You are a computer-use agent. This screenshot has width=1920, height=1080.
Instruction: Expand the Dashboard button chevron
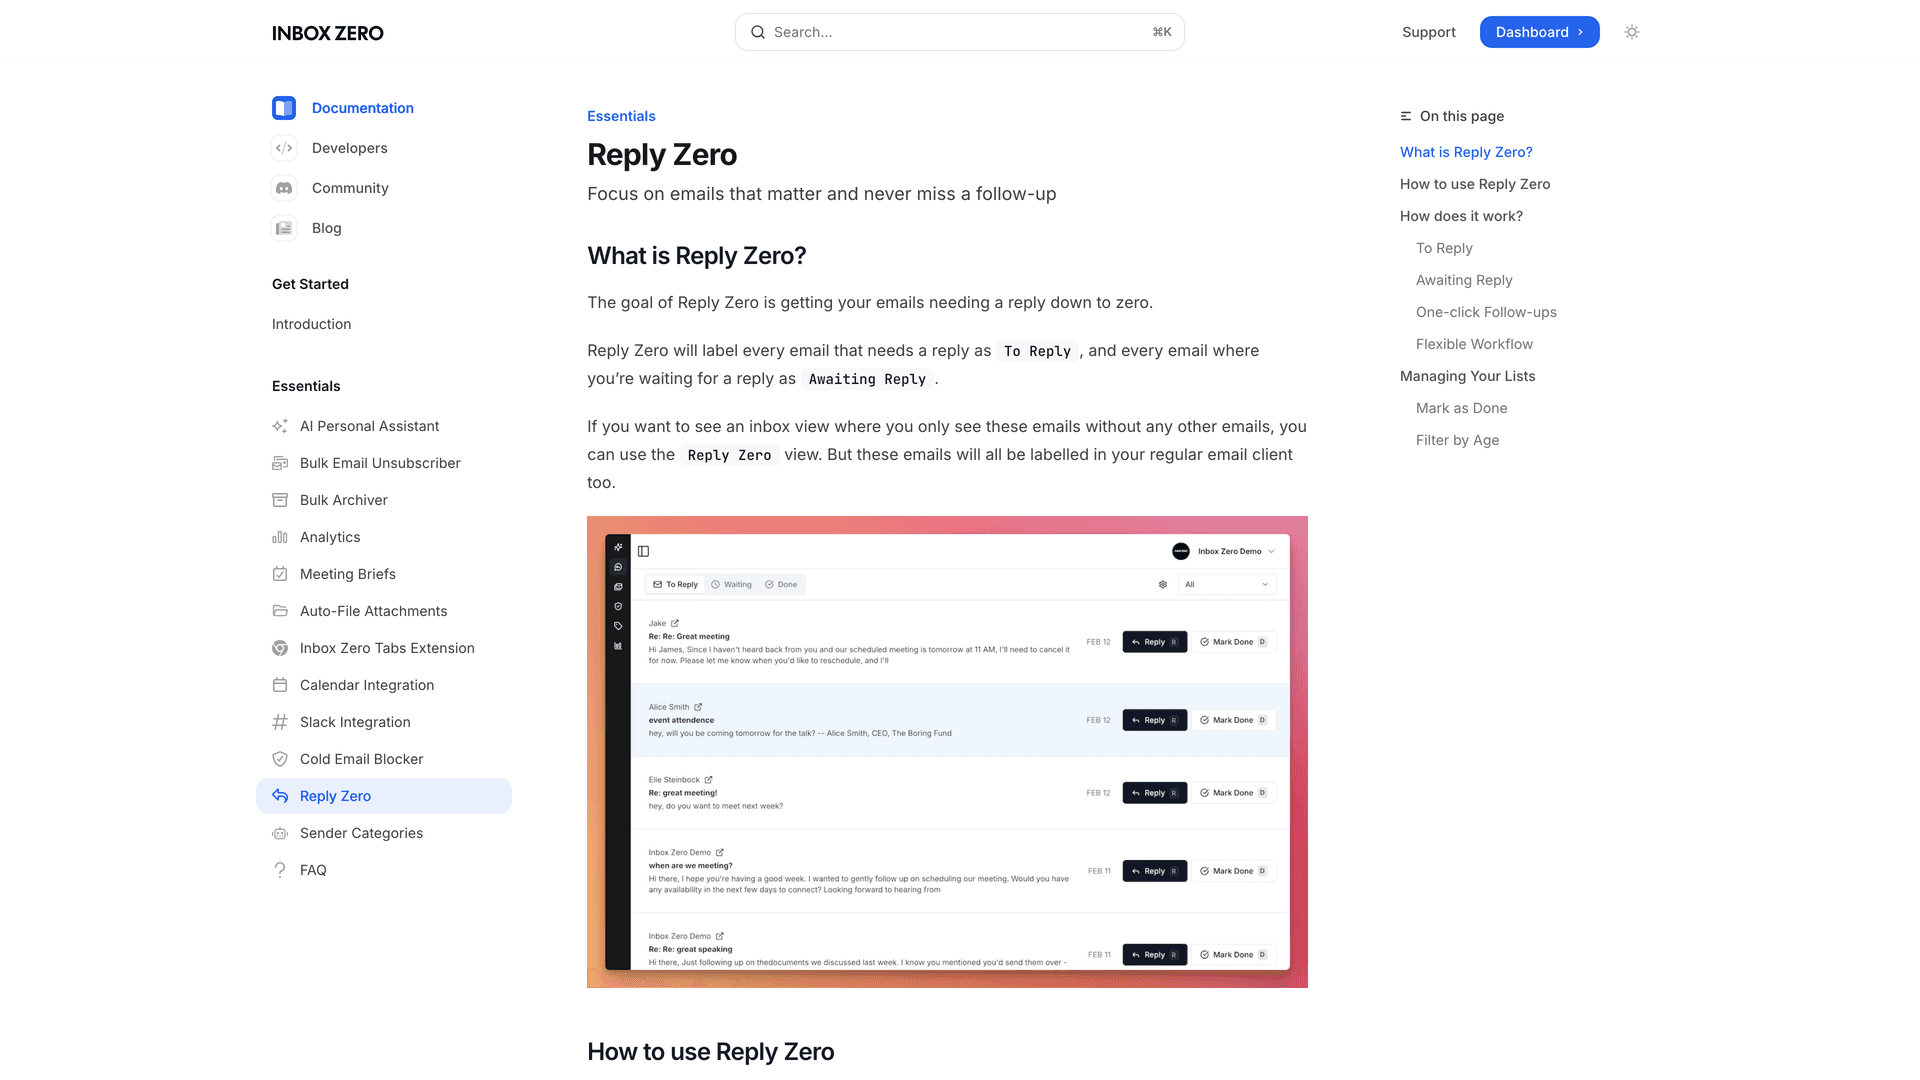tap(1580, 31)
